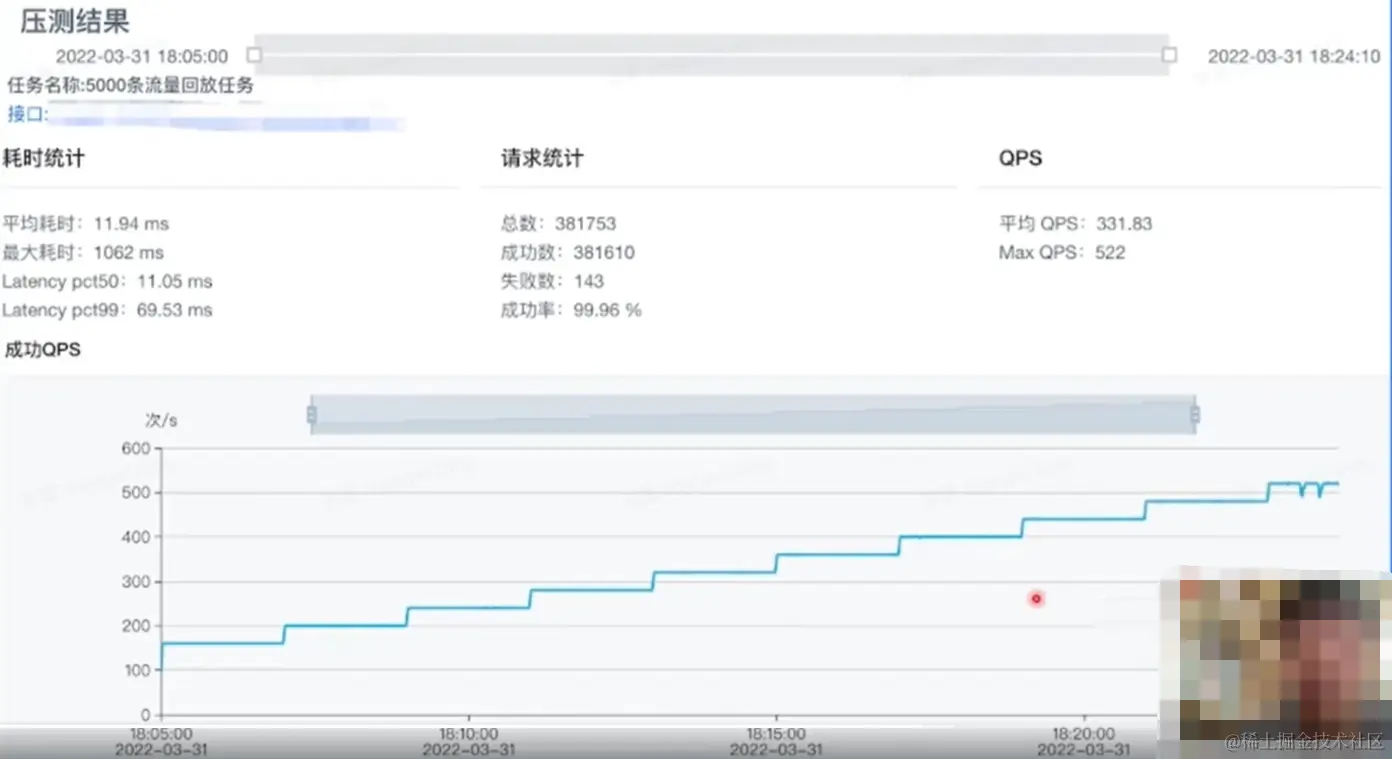Click the 18:05:00 x-axis tick label
This screenshot has height=759, width=1392.
click(x=162, y=734)
